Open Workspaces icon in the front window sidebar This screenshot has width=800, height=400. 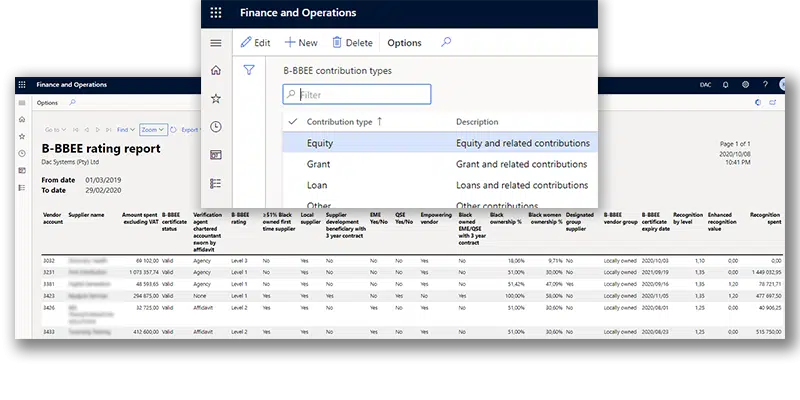point(216,155)
